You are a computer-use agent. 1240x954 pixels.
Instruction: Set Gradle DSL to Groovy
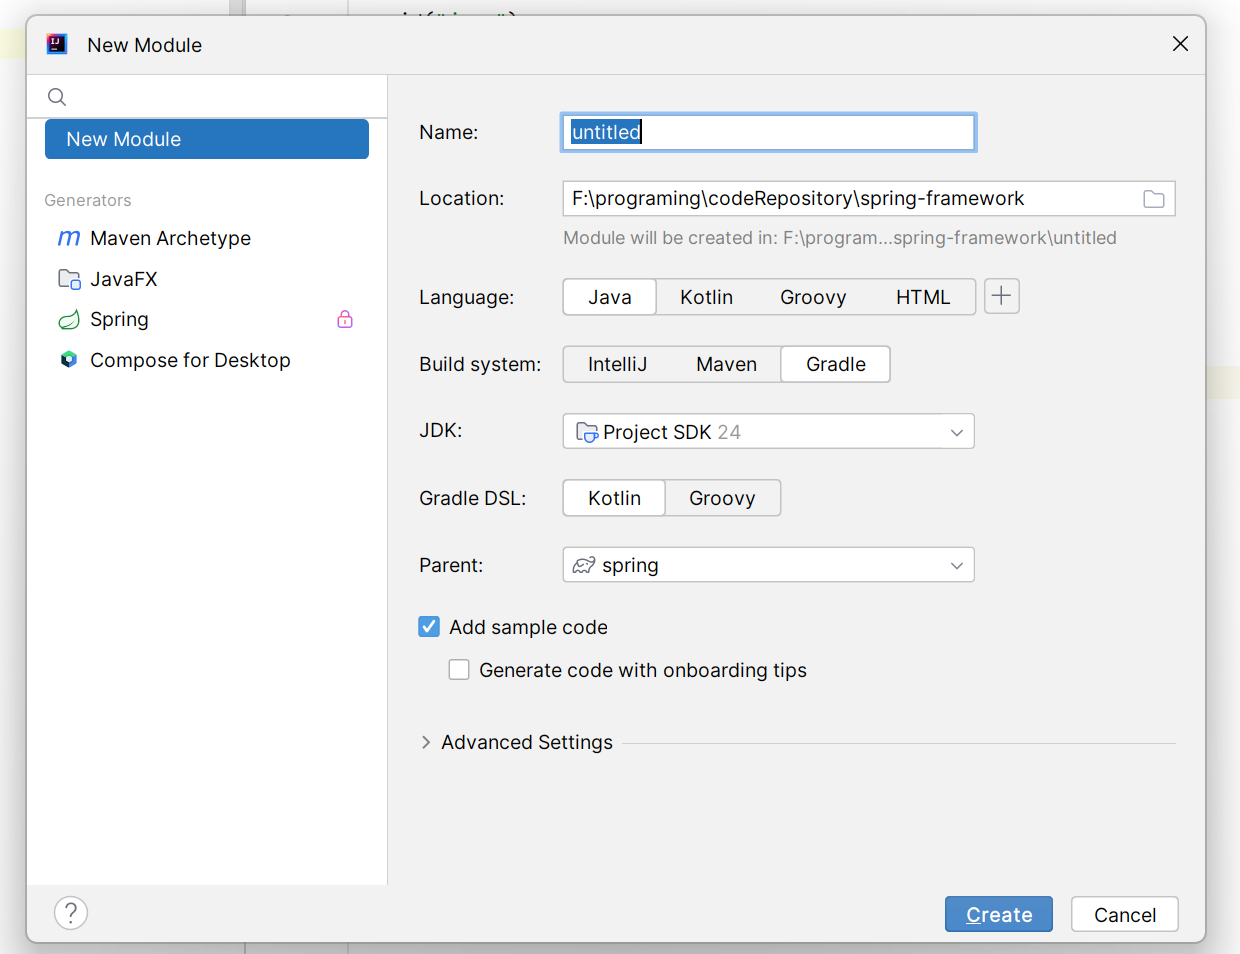(723, 498)
